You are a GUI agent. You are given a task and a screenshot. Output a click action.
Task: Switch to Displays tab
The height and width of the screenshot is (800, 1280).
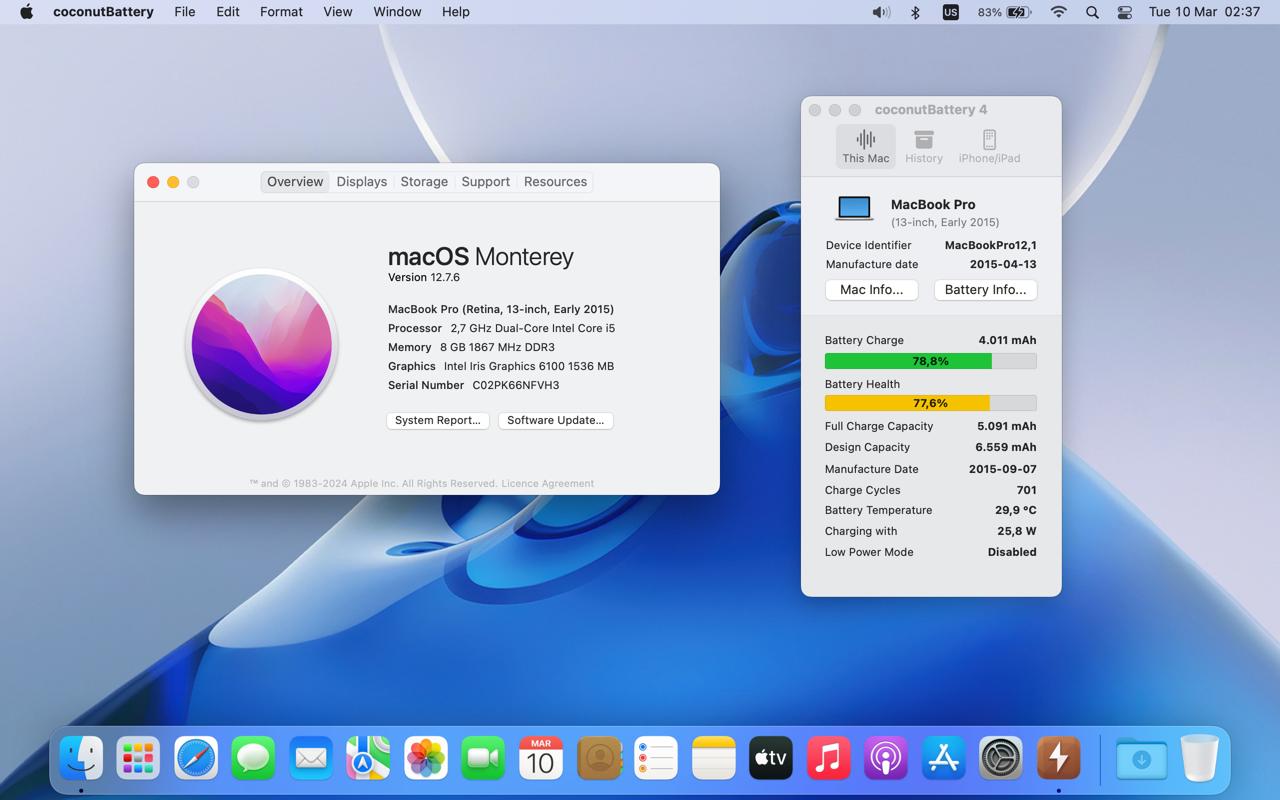(362, 182)
